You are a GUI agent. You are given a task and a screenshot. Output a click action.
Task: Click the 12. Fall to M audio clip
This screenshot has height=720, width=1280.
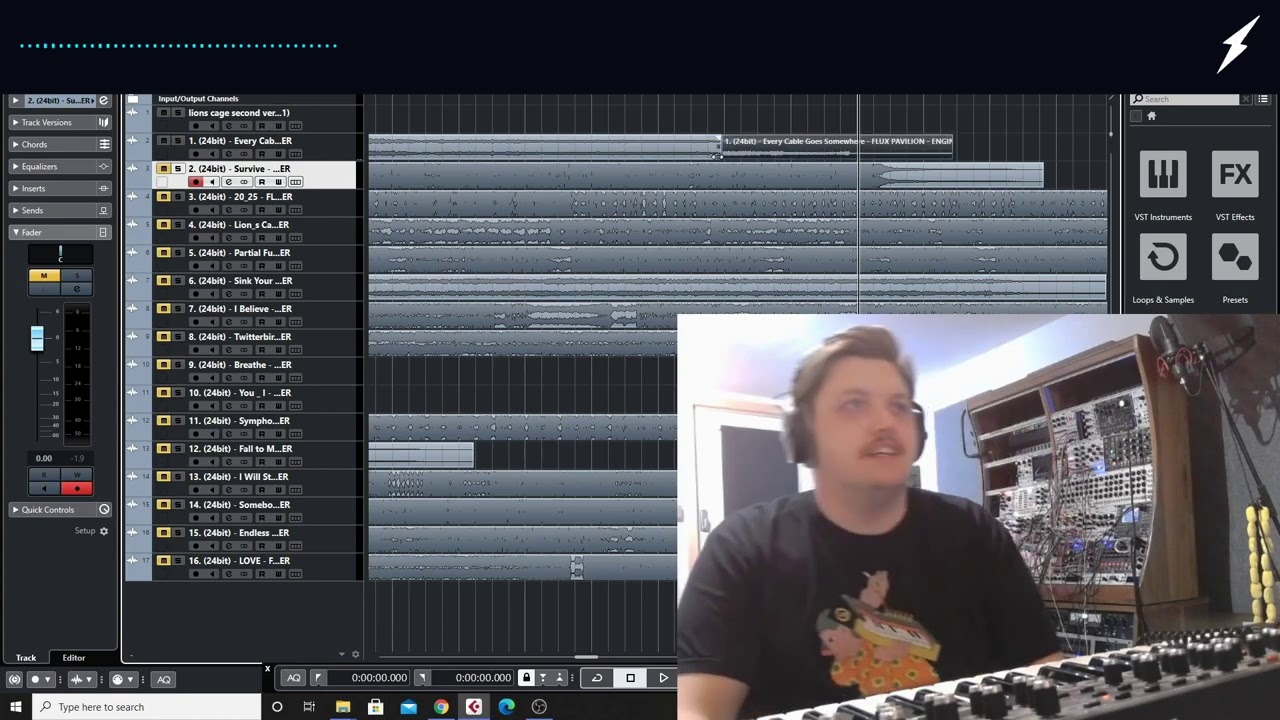(x=420, y=456)
